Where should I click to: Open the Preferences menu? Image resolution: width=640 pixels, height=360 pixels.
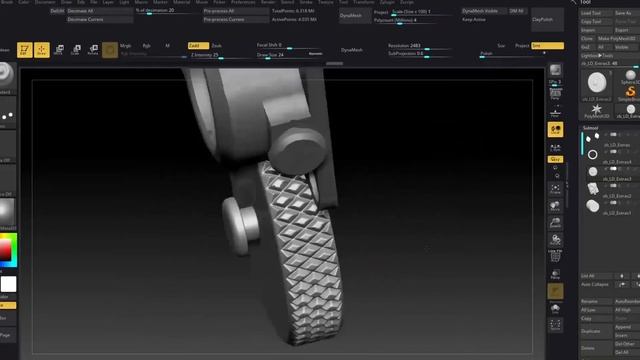tap(243, 2)
